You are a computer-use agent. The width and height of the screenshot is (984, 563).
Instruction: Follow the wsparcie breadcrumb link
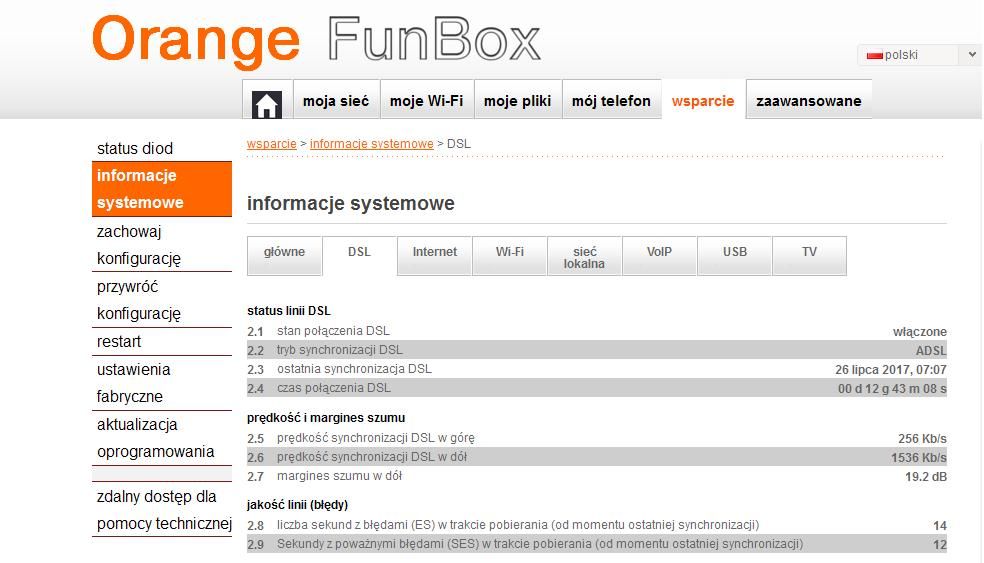tap(272, 144)
